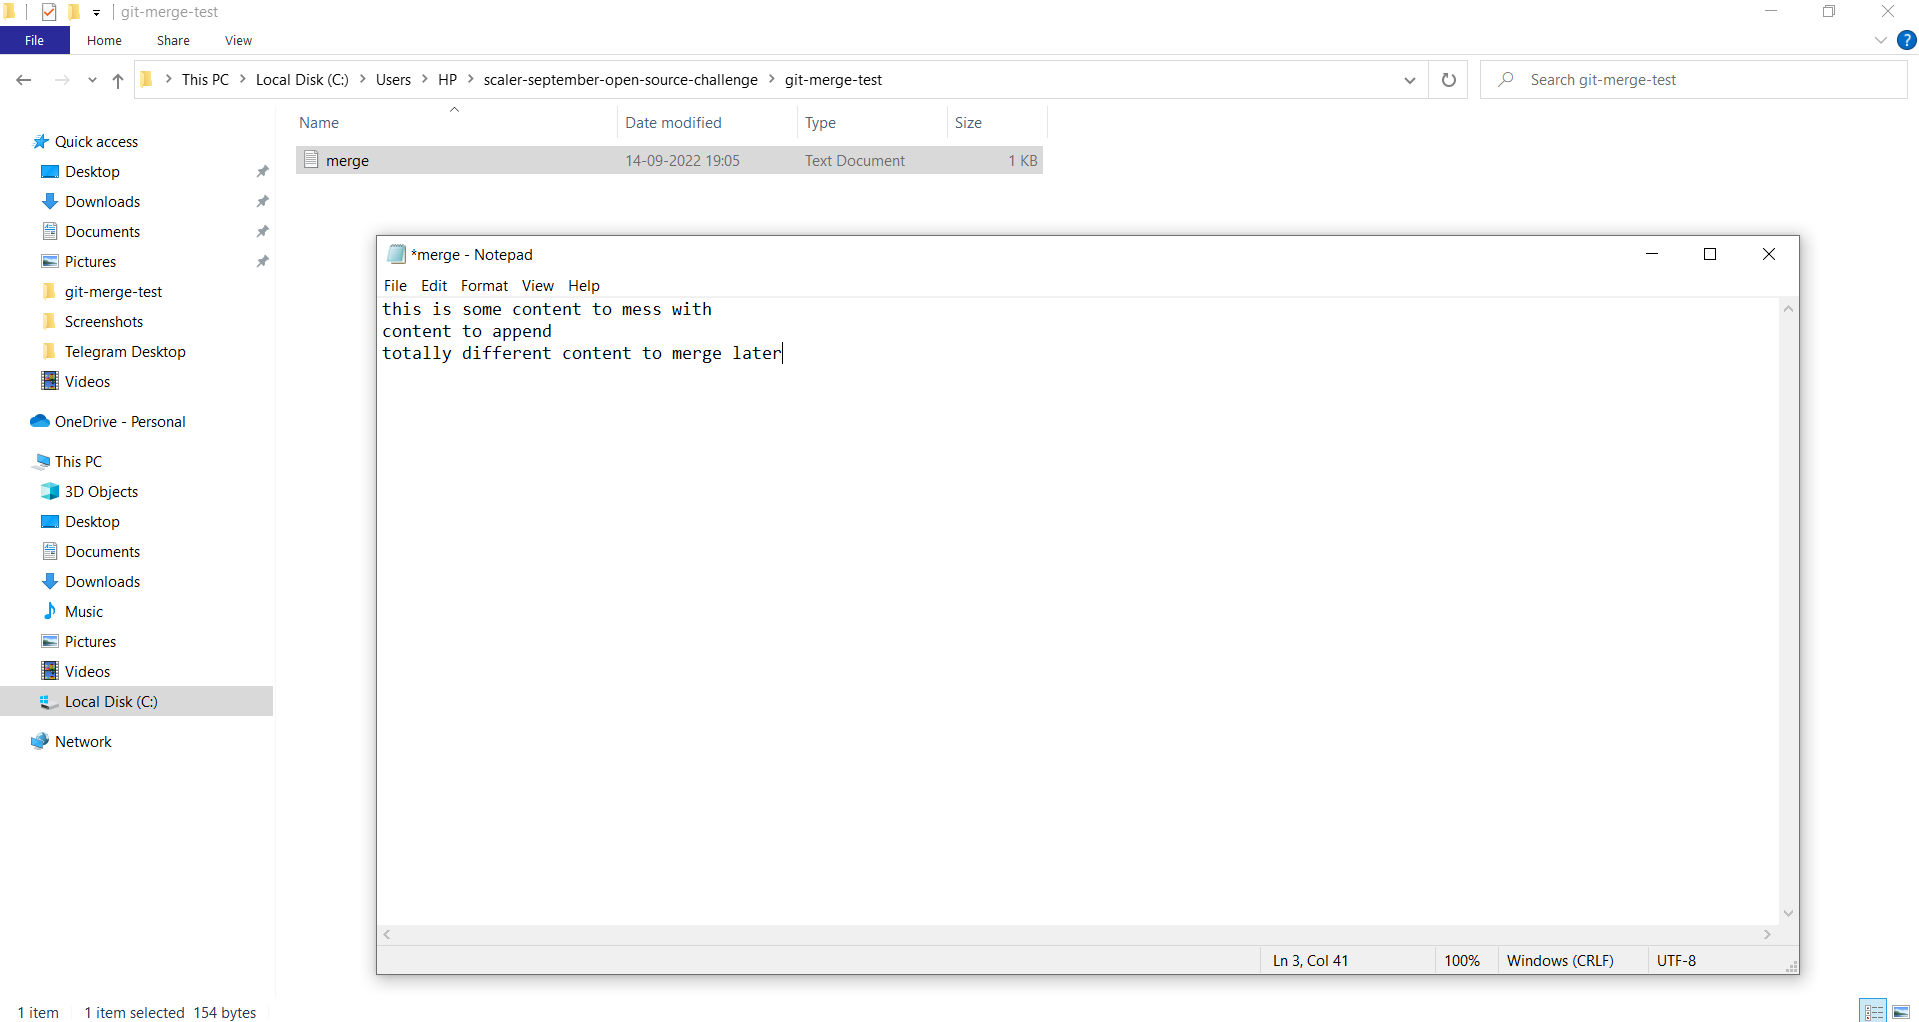Switch to large thumbnails view

coord(1899,1011)
